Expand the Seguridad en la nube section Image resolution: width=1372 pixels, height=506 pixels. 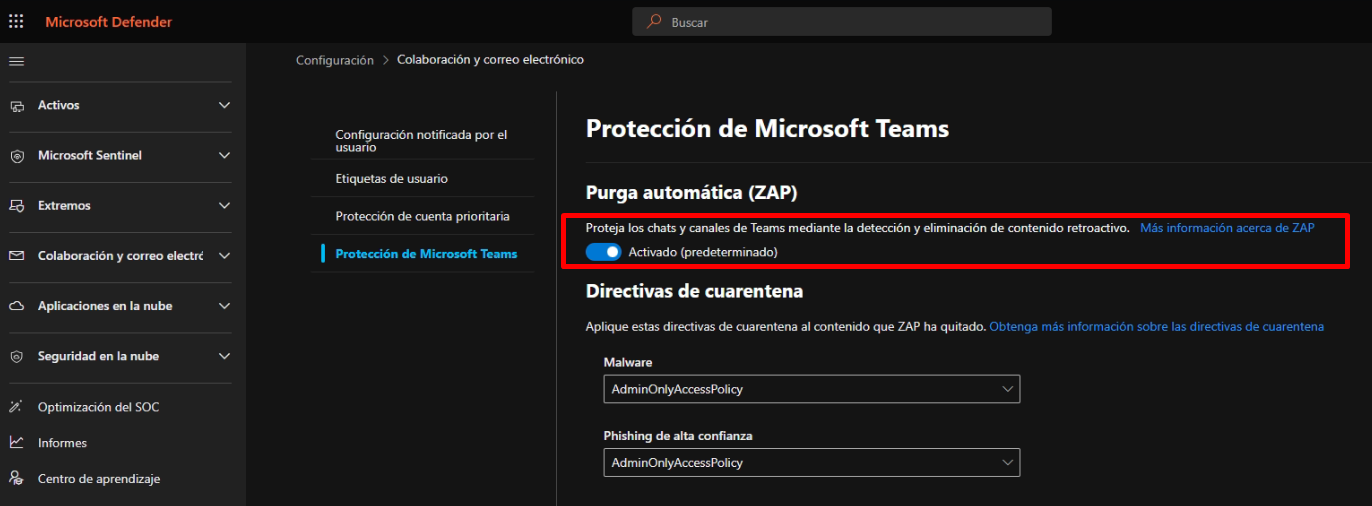(x=224, y=356)
